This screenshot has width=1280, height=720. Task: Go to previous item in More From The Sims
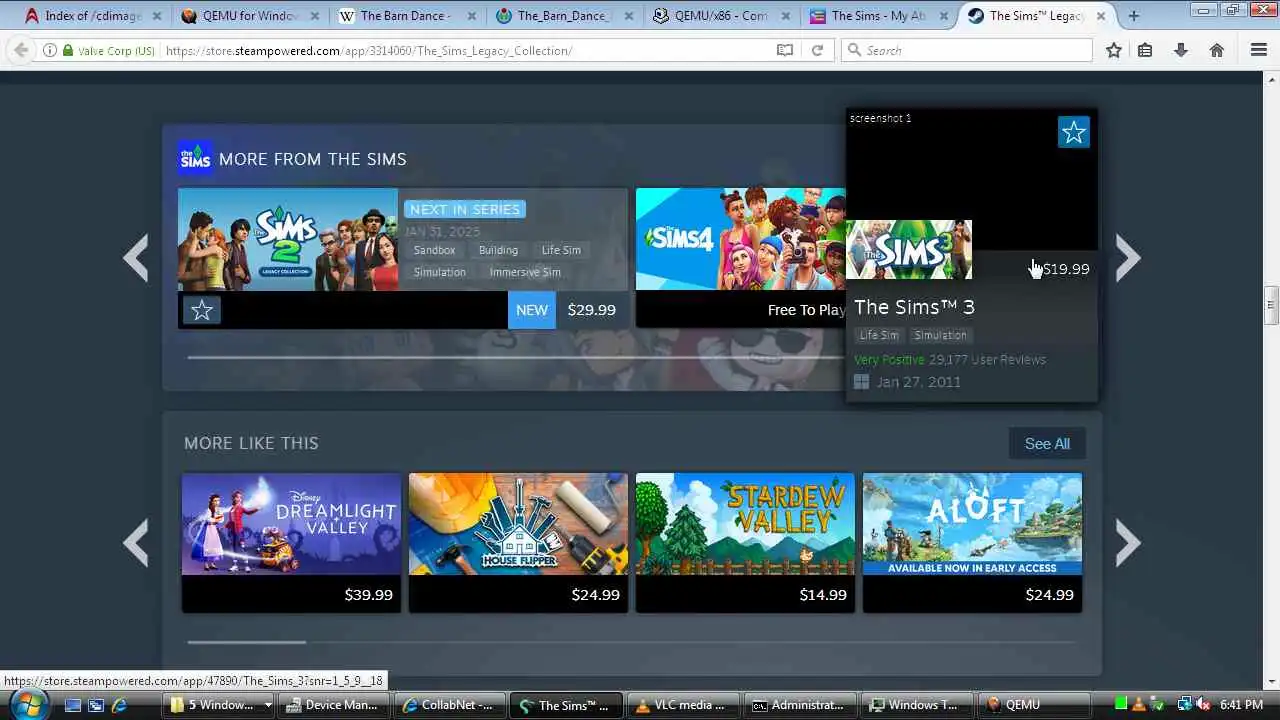tap(136, 258)
